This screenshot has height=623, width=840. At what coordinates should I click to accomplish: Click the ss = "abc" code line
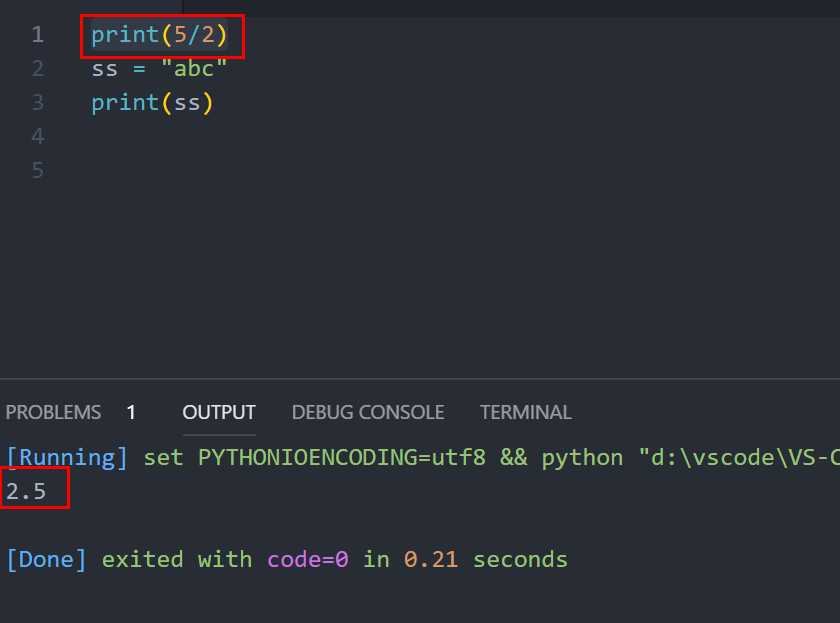[x=159, y=69]
